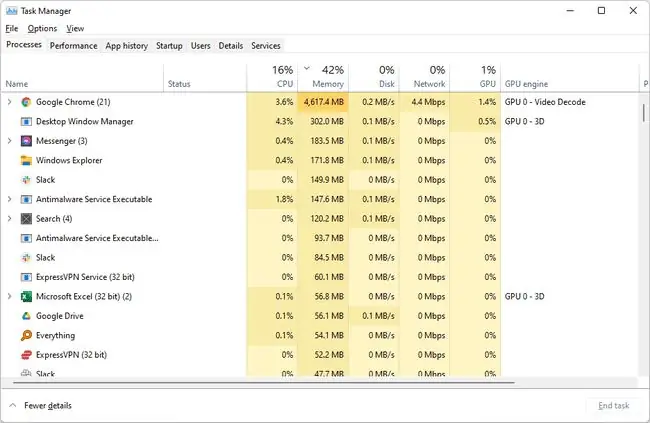Click the Everything search icon
The height and width of the screenshot is (423, 650).
pyautogui.click(x=26, y=335)
